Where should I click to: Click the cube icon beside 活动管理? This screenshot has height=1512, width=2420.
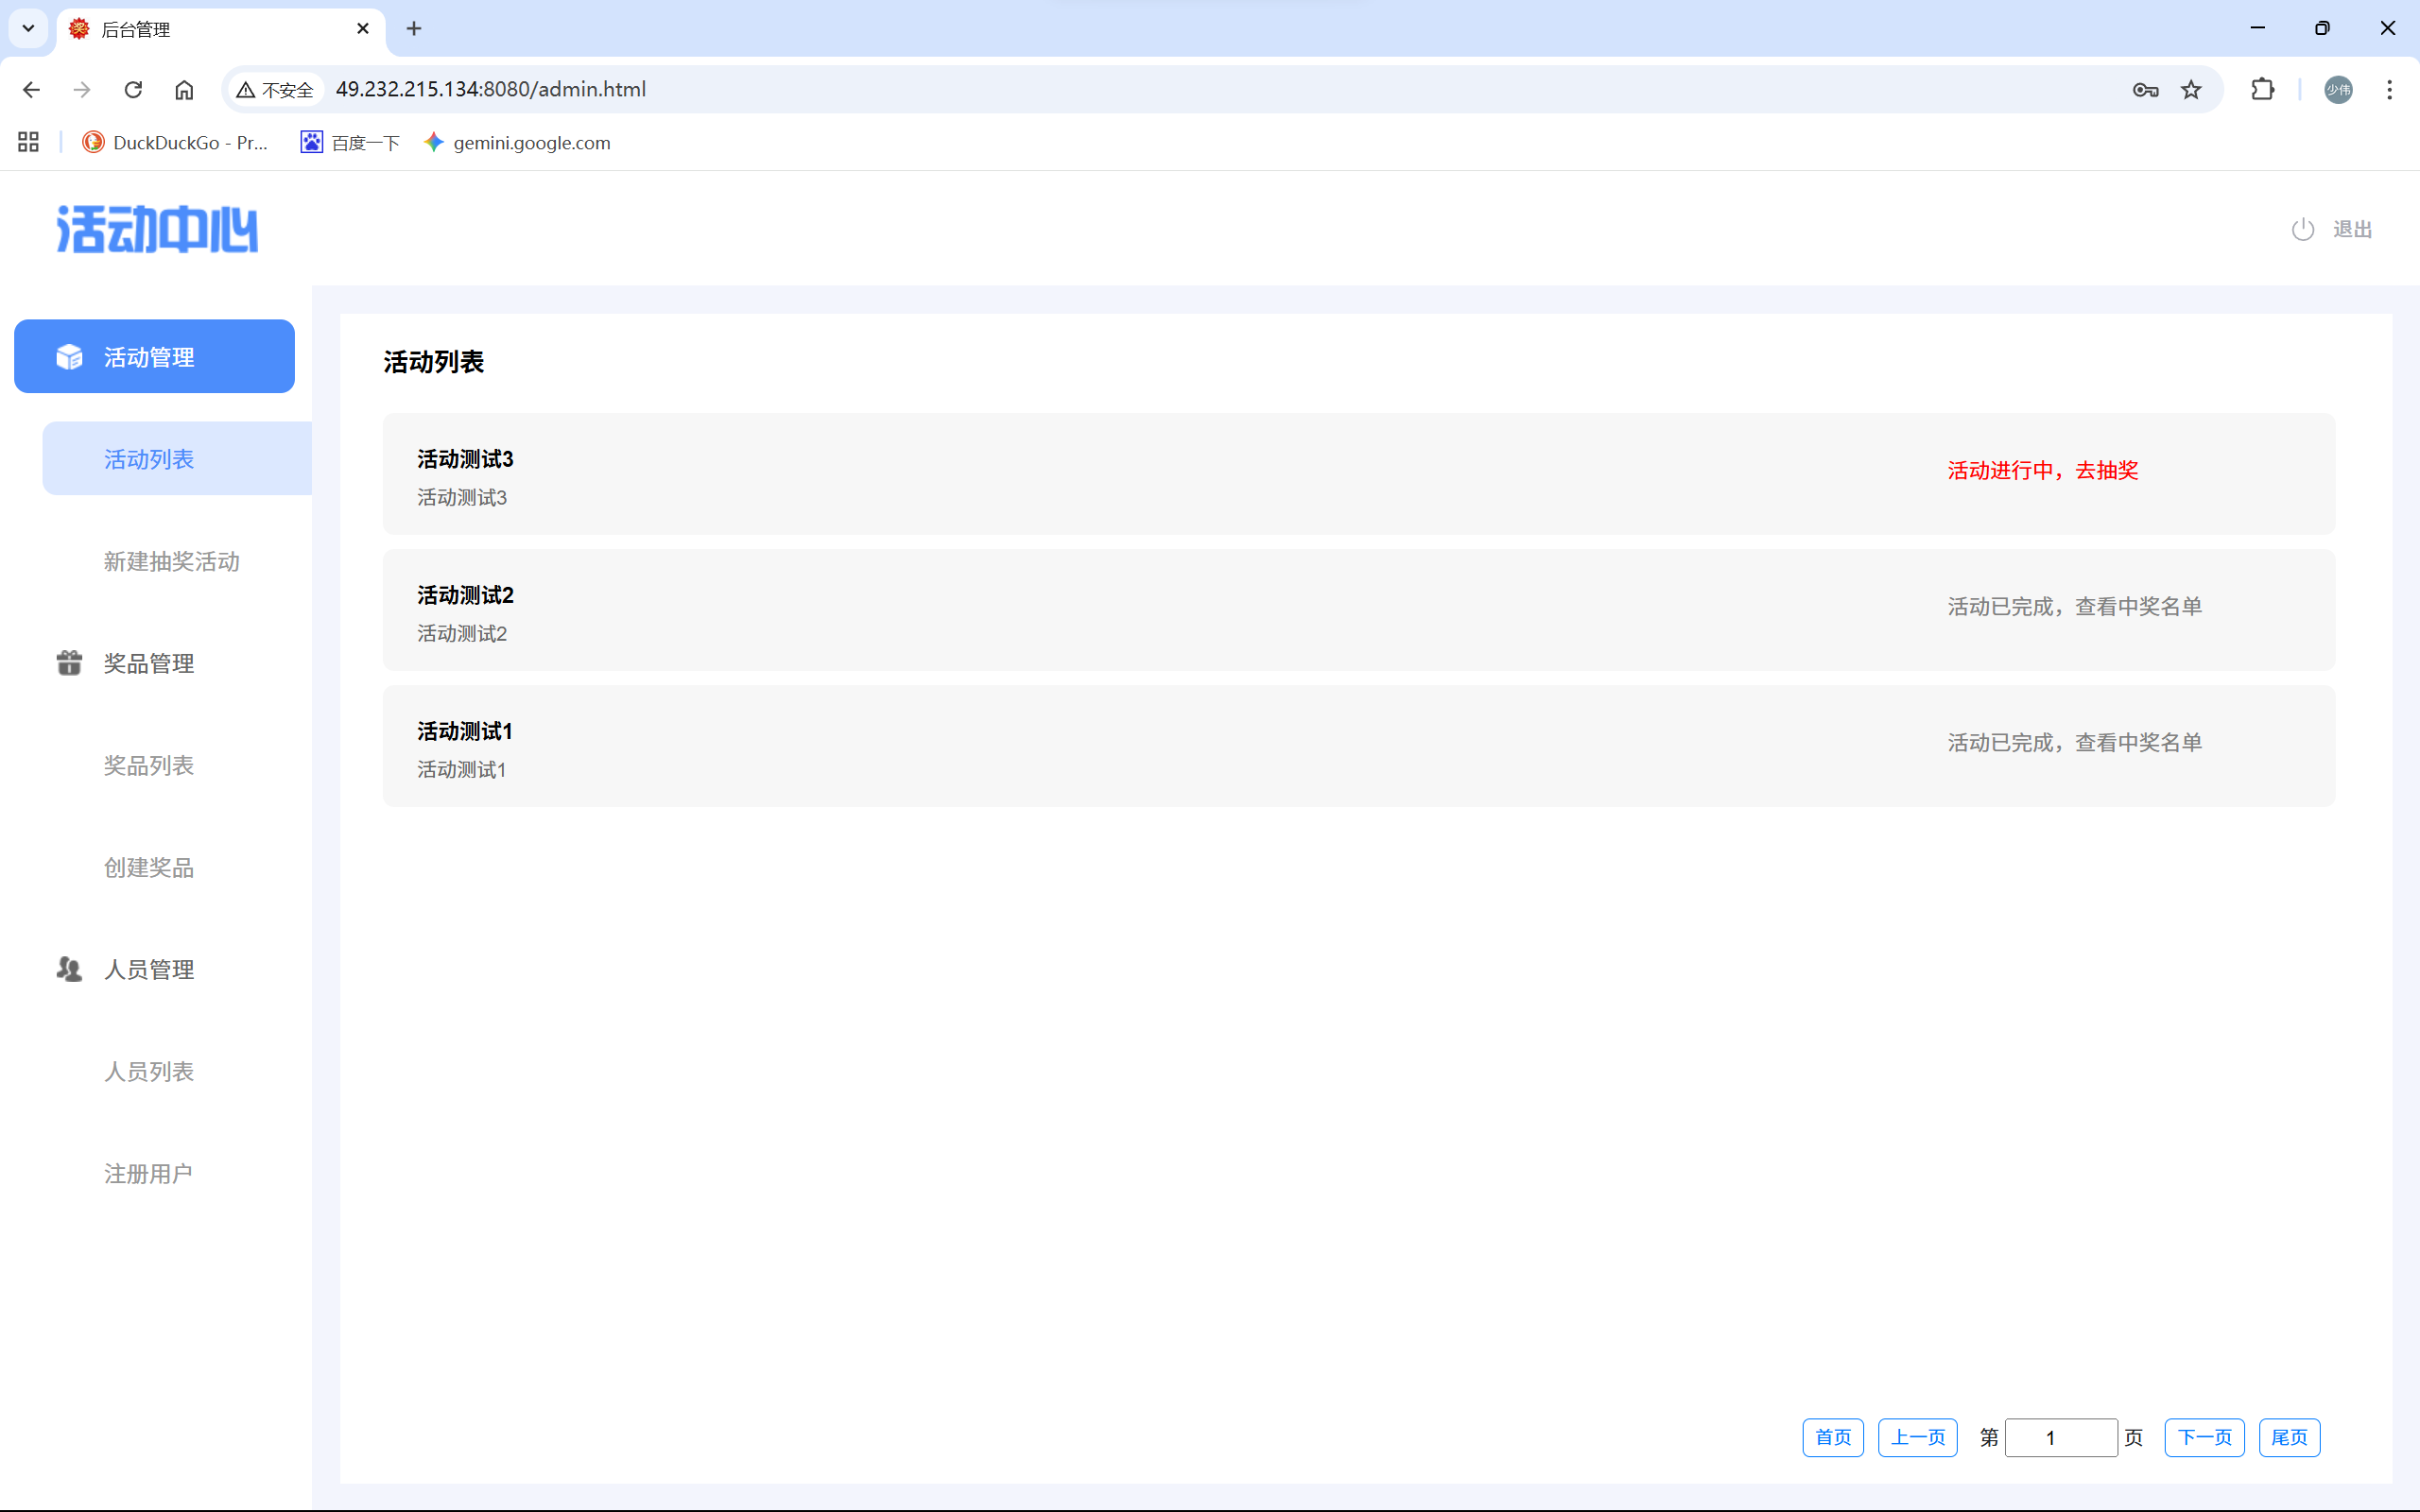pos(69,357)
